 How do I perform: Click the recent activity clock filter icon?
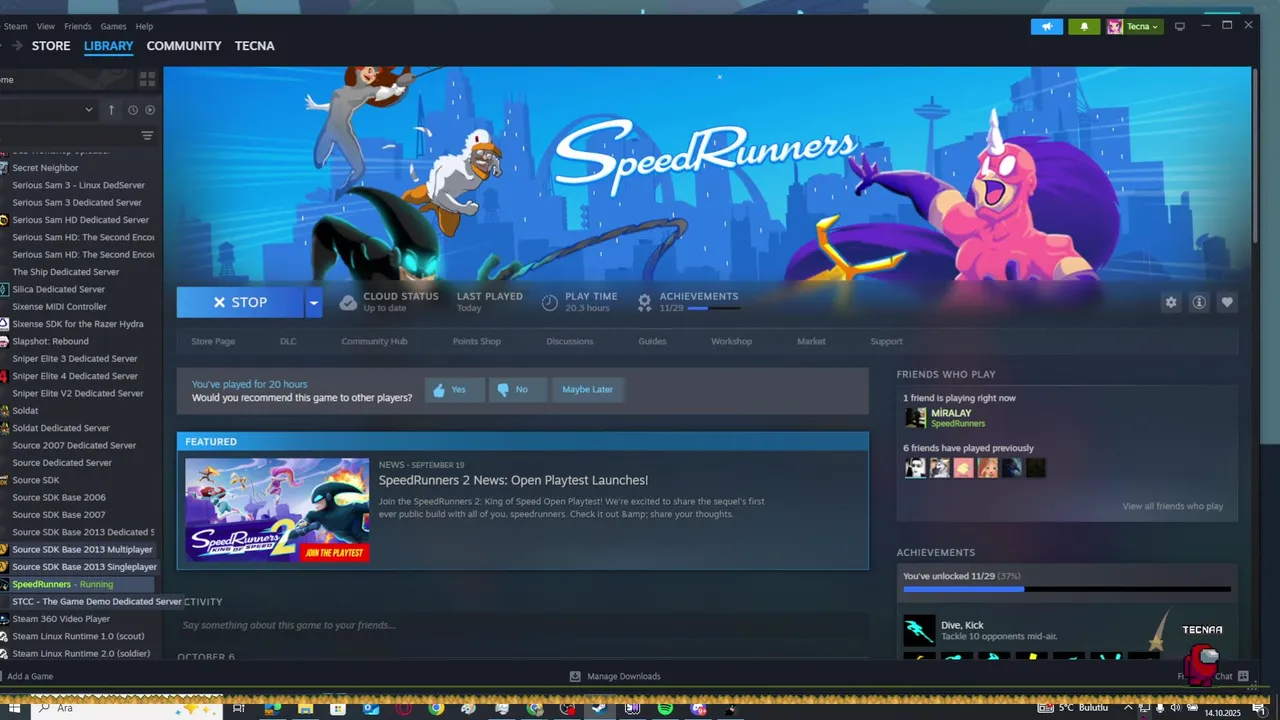(132, 110)
